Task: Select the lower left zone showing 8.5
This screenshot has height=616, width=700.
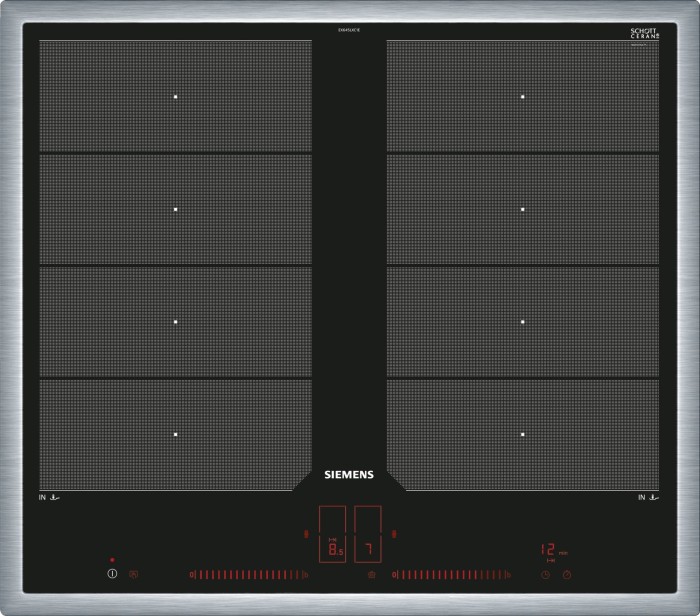Action: pyautogui.click(x=332, y=549)
